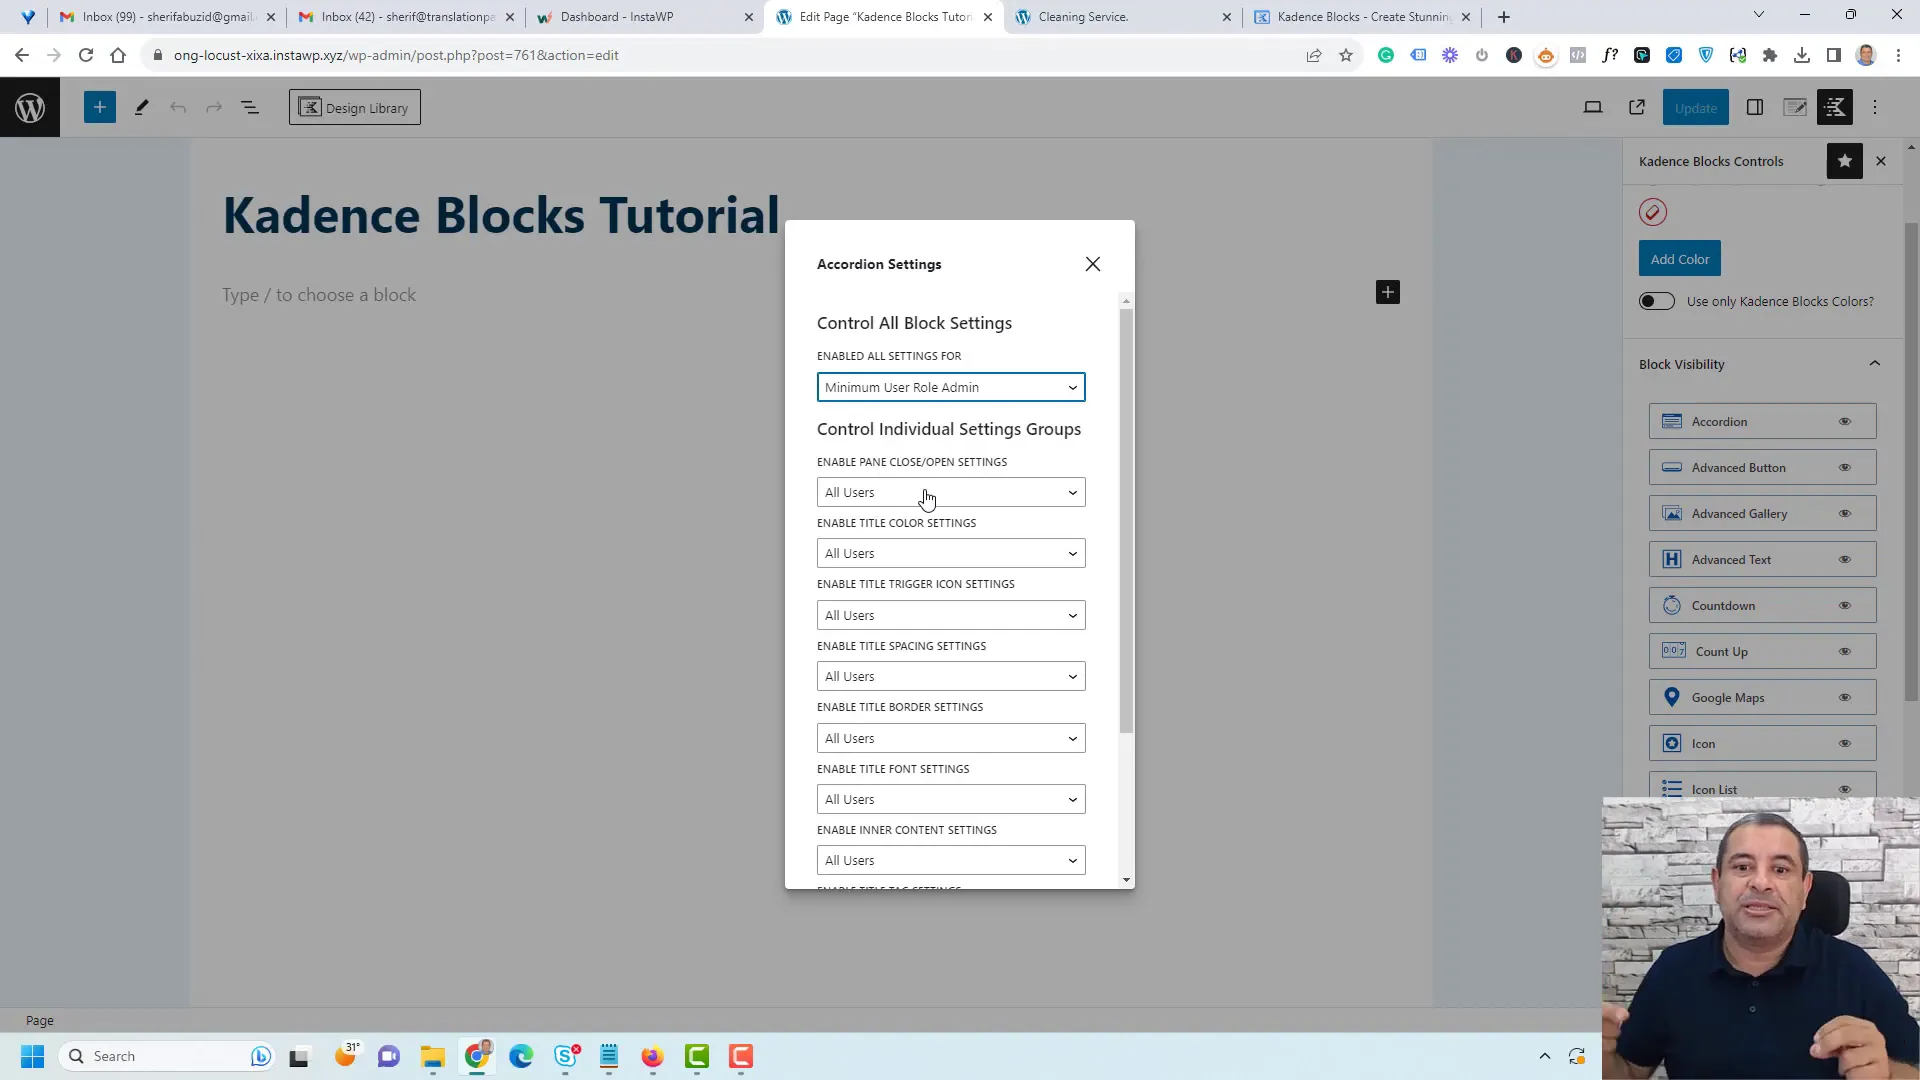Click the Undo arrow
Viewport: 1920px width, 1080px height.
pyautogui.click(x=178, y=107)
